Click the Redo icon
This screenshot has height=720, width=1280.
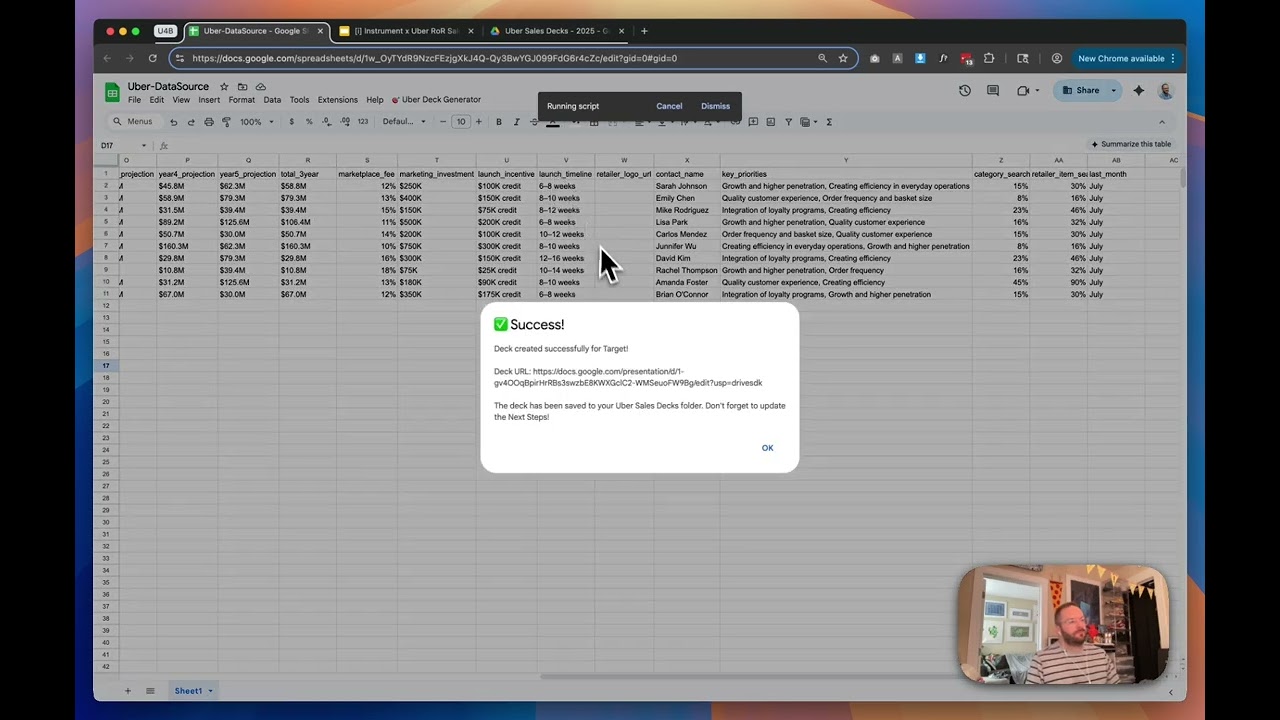pos(191,122)
